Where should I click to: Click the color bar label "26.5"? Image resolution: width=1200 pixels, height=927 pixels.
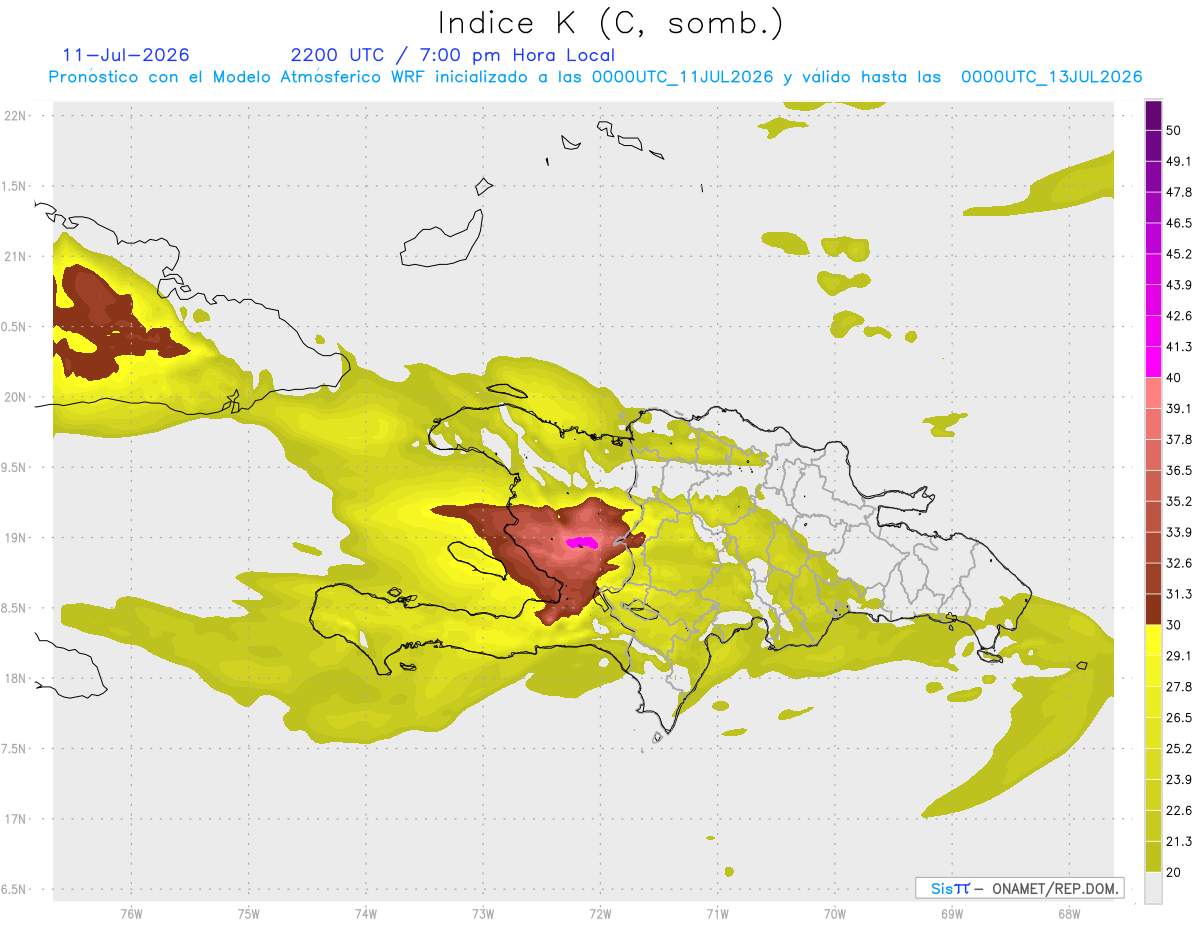coord(1179,718)
